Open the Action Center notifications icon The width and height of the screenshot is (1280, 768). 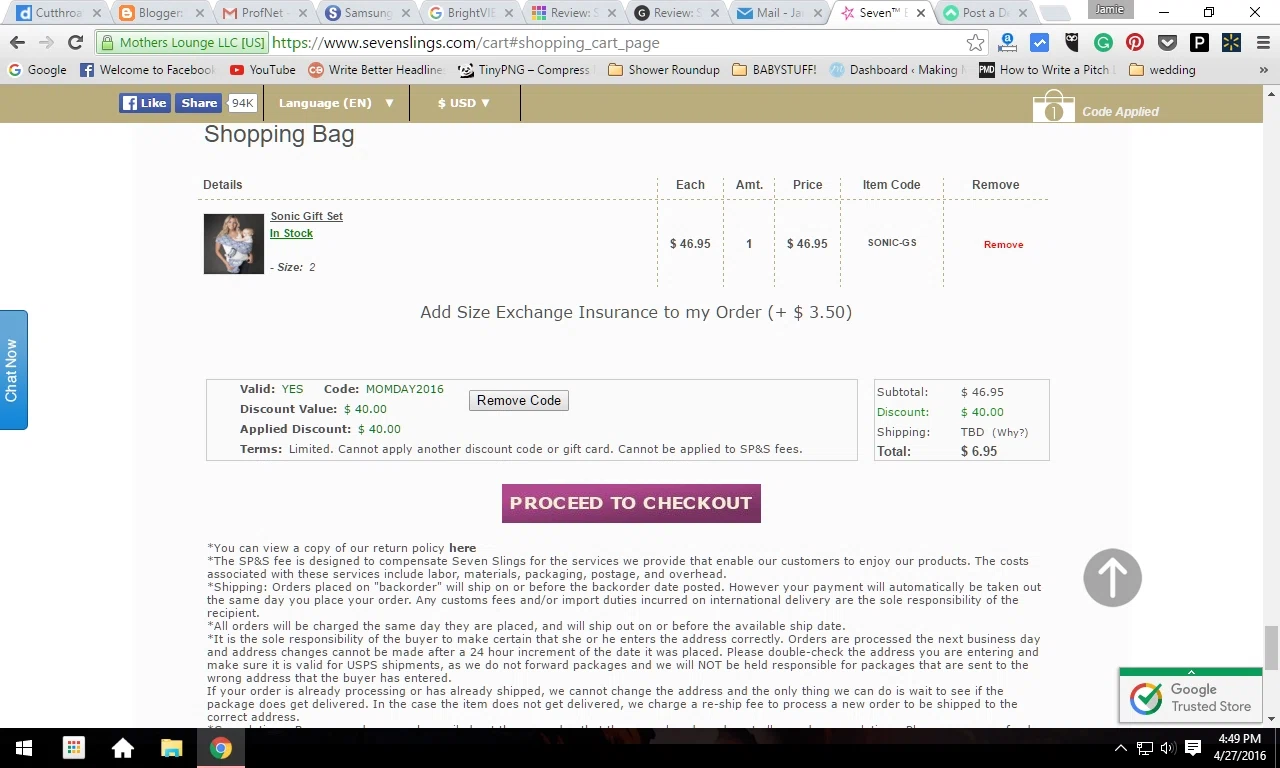[1193, 748]
